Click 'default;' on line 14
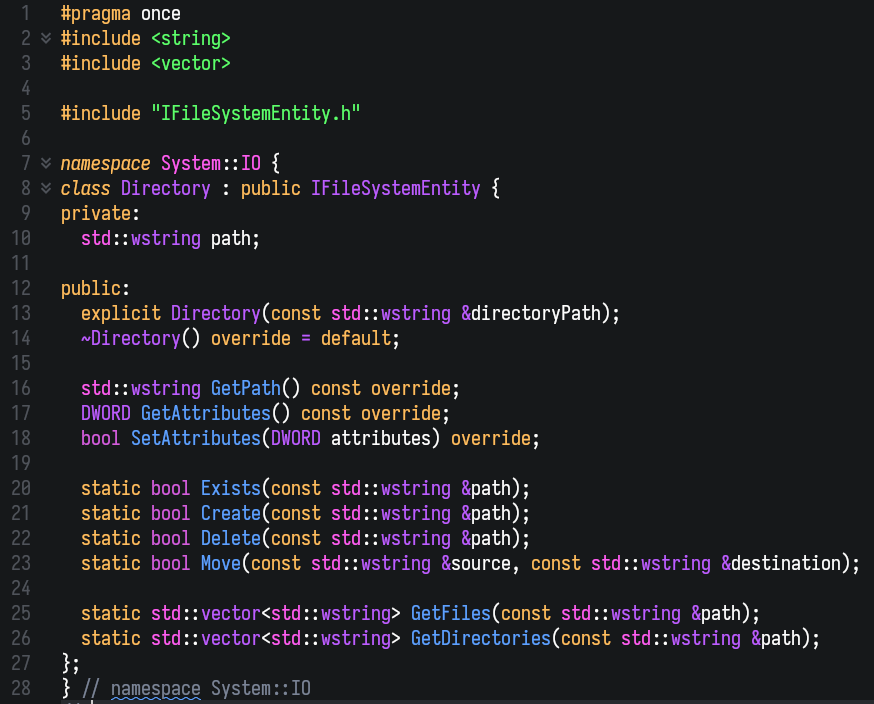Viewport: 874px width, 704px height. [361, 338]
